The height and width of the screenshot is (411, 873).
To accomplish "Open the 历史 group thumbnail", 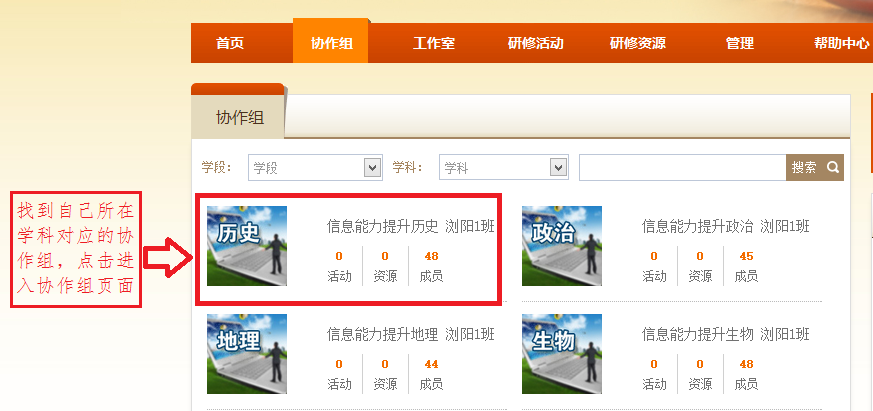I will tap(247, 245).
